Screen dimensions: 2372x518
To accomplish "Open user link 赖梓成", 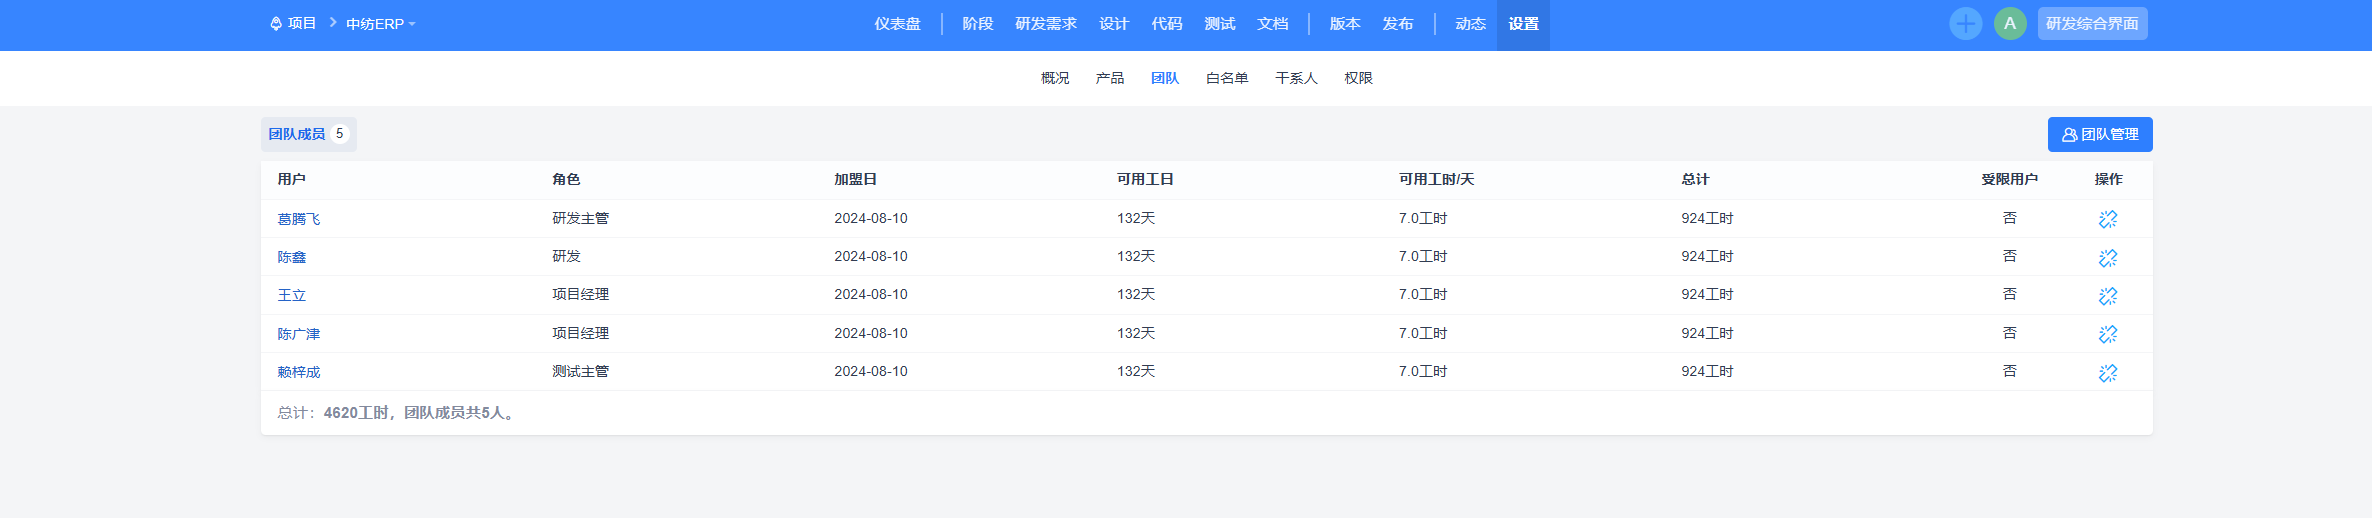I will [x=299, y=372].
